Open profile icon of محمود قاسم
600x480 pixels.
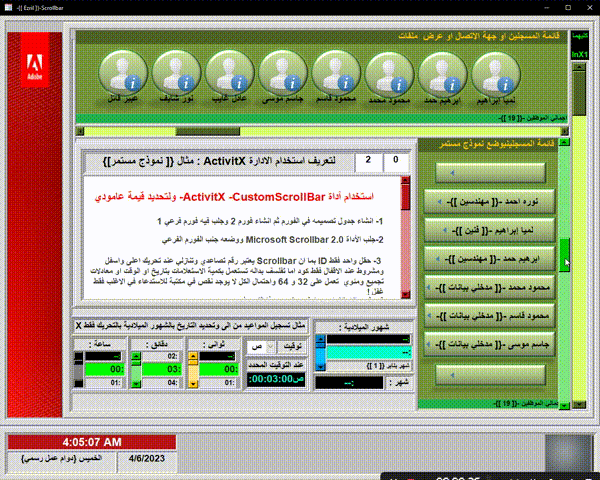click(336, 73)
